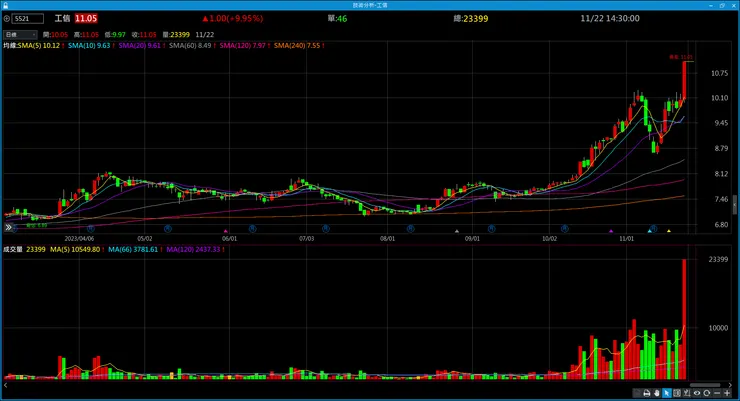The height and width of the screenshot is (401, 740).
Task: Toggle the eye visibility icon
Action: 697,393
